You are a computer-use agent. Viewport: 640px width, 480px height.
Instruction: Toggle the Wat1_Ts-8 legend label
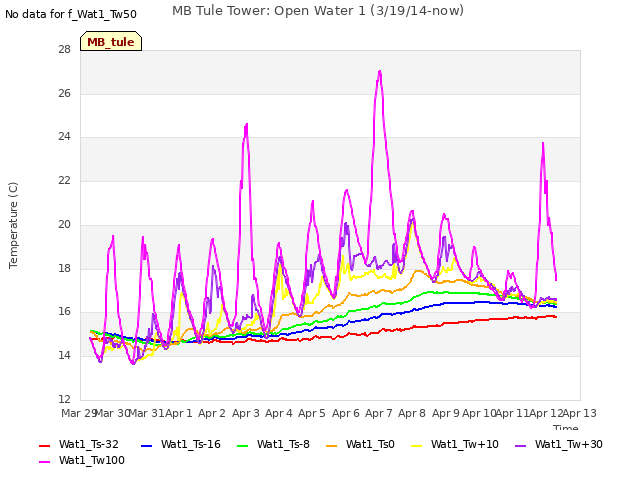(x=283, y=444)
